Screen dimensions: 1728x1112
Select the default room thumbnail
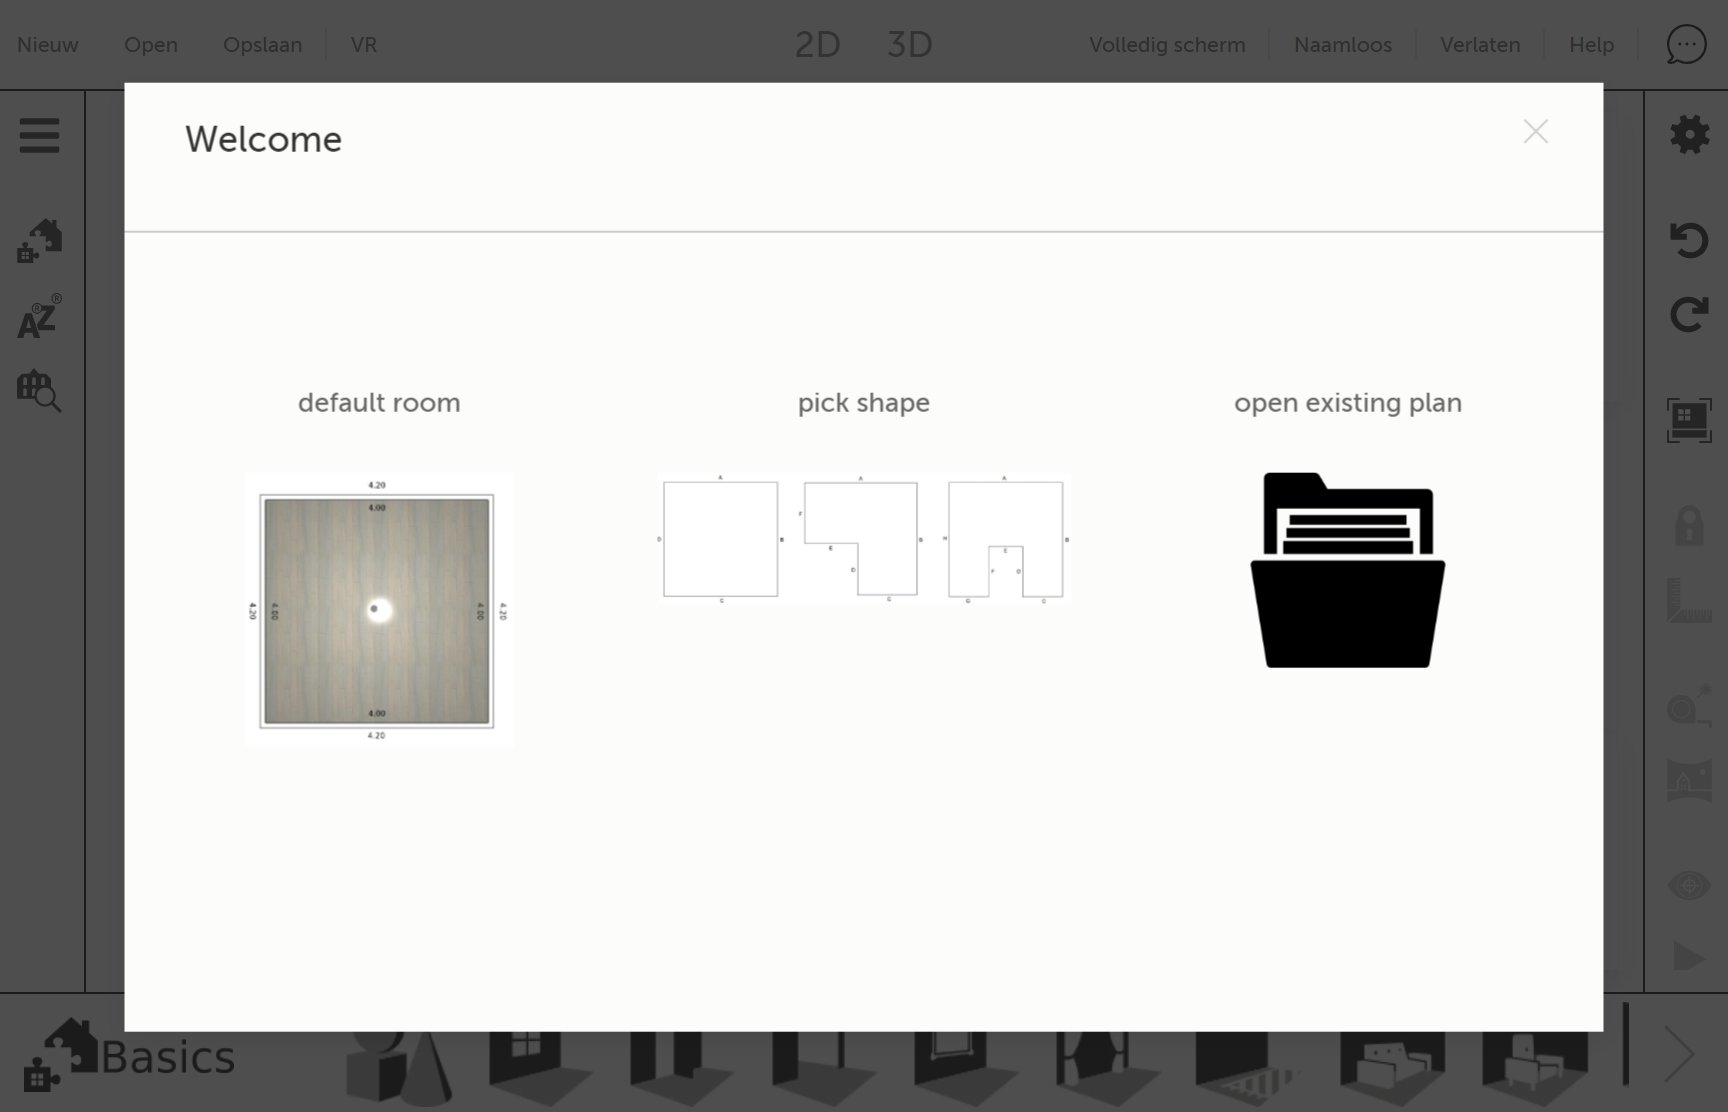click(x=379, y=610)
